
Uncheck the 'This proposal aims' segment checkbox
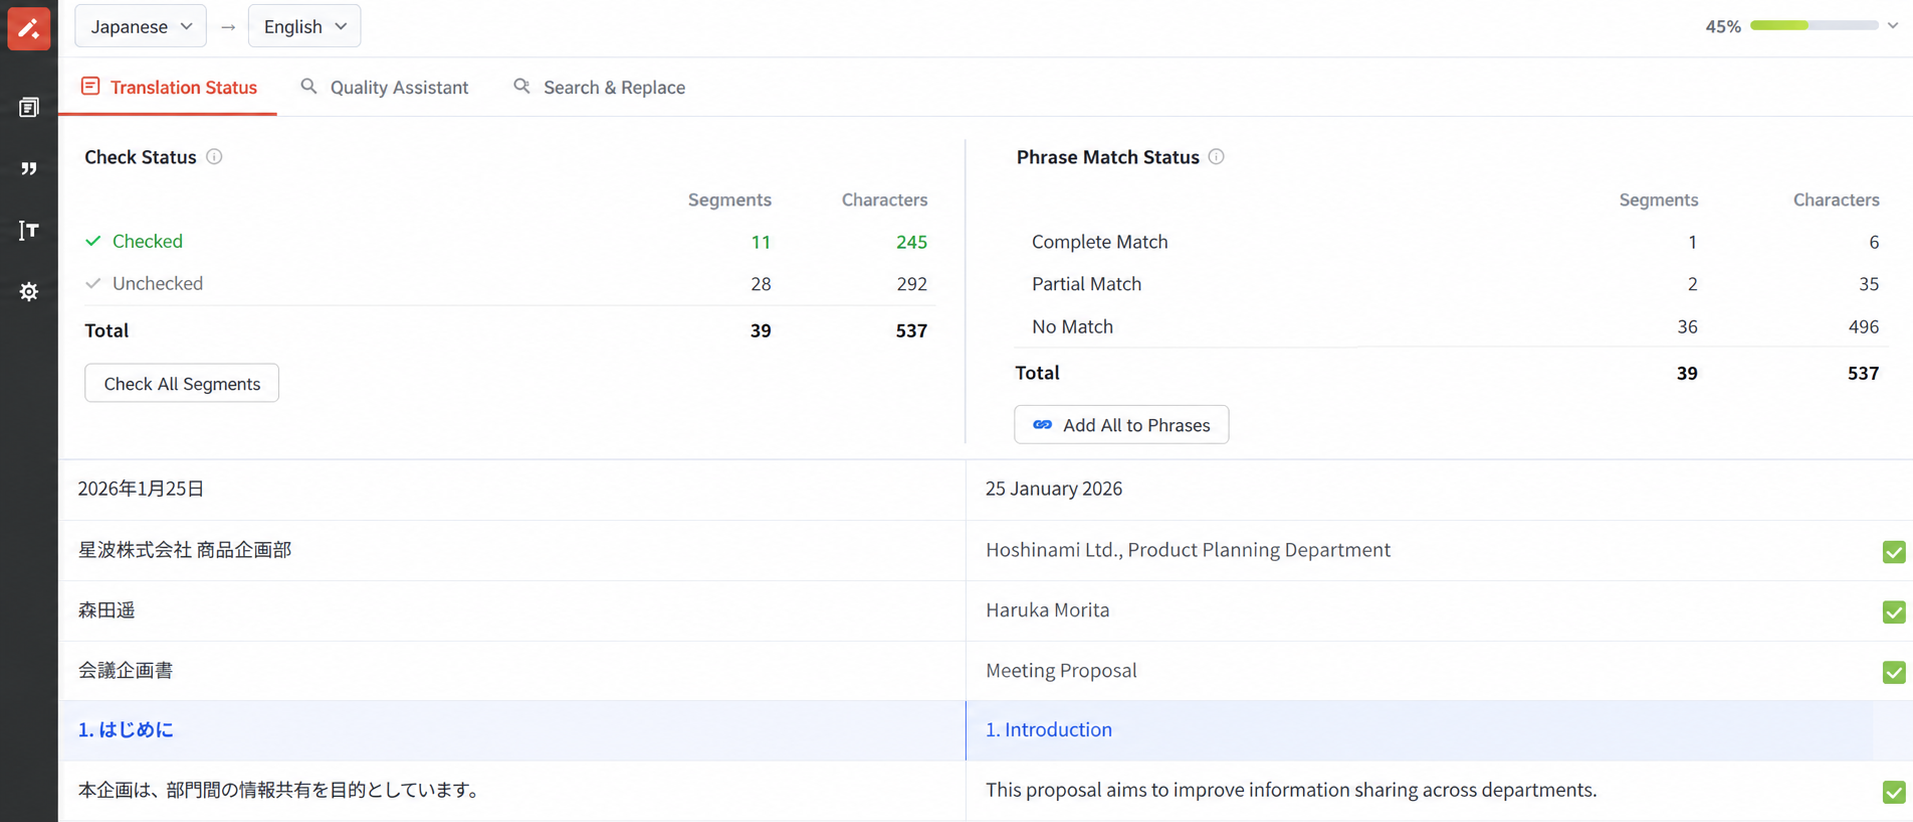point(1893,792)
